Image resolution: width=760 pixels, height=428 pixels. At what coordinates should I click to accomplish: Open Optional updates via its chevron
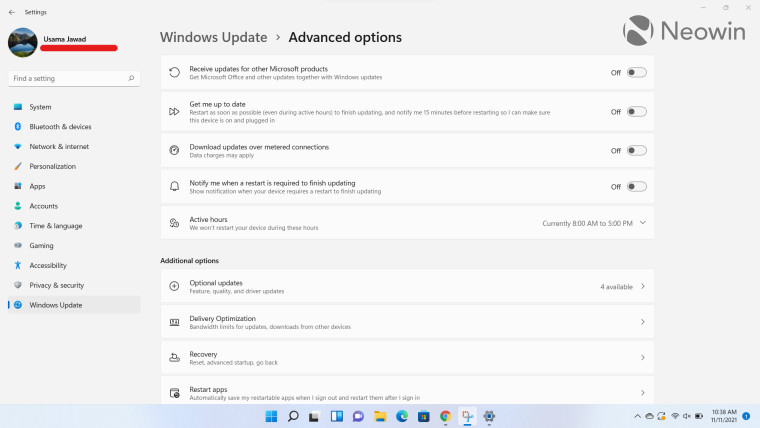point(643,286)
